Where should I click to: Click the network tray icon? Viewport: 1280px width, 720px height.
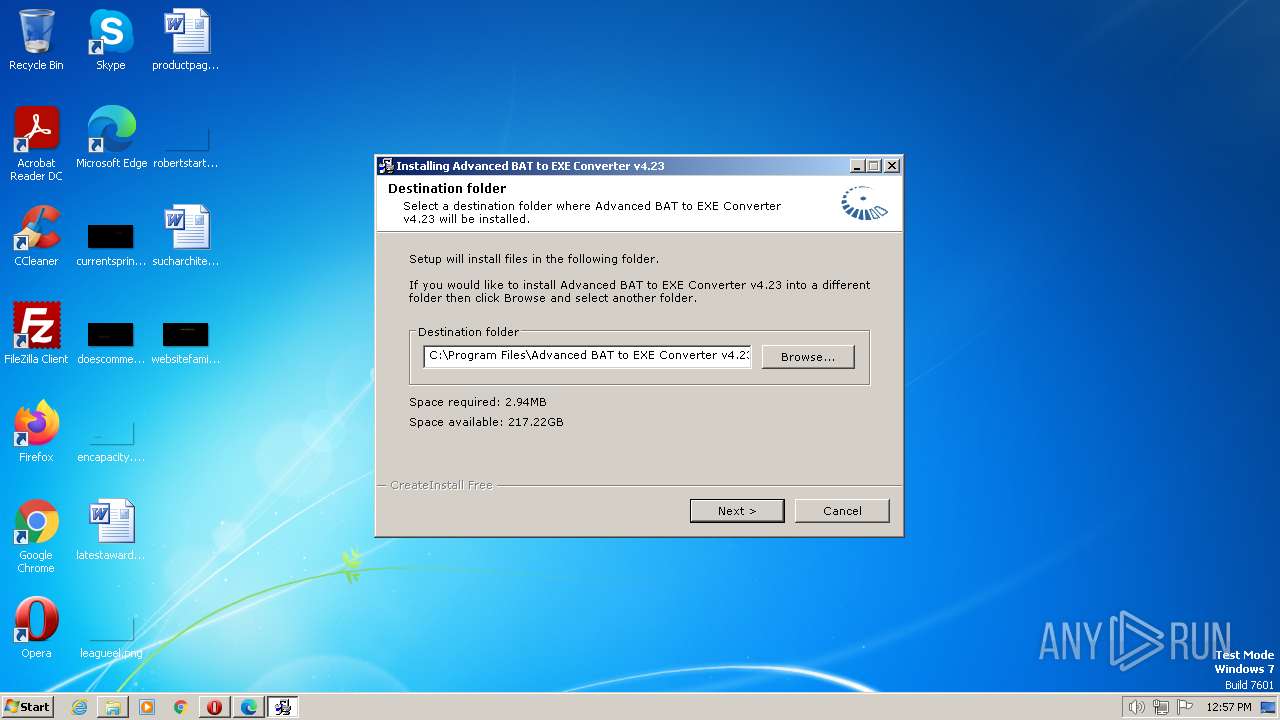[1161, 707]
